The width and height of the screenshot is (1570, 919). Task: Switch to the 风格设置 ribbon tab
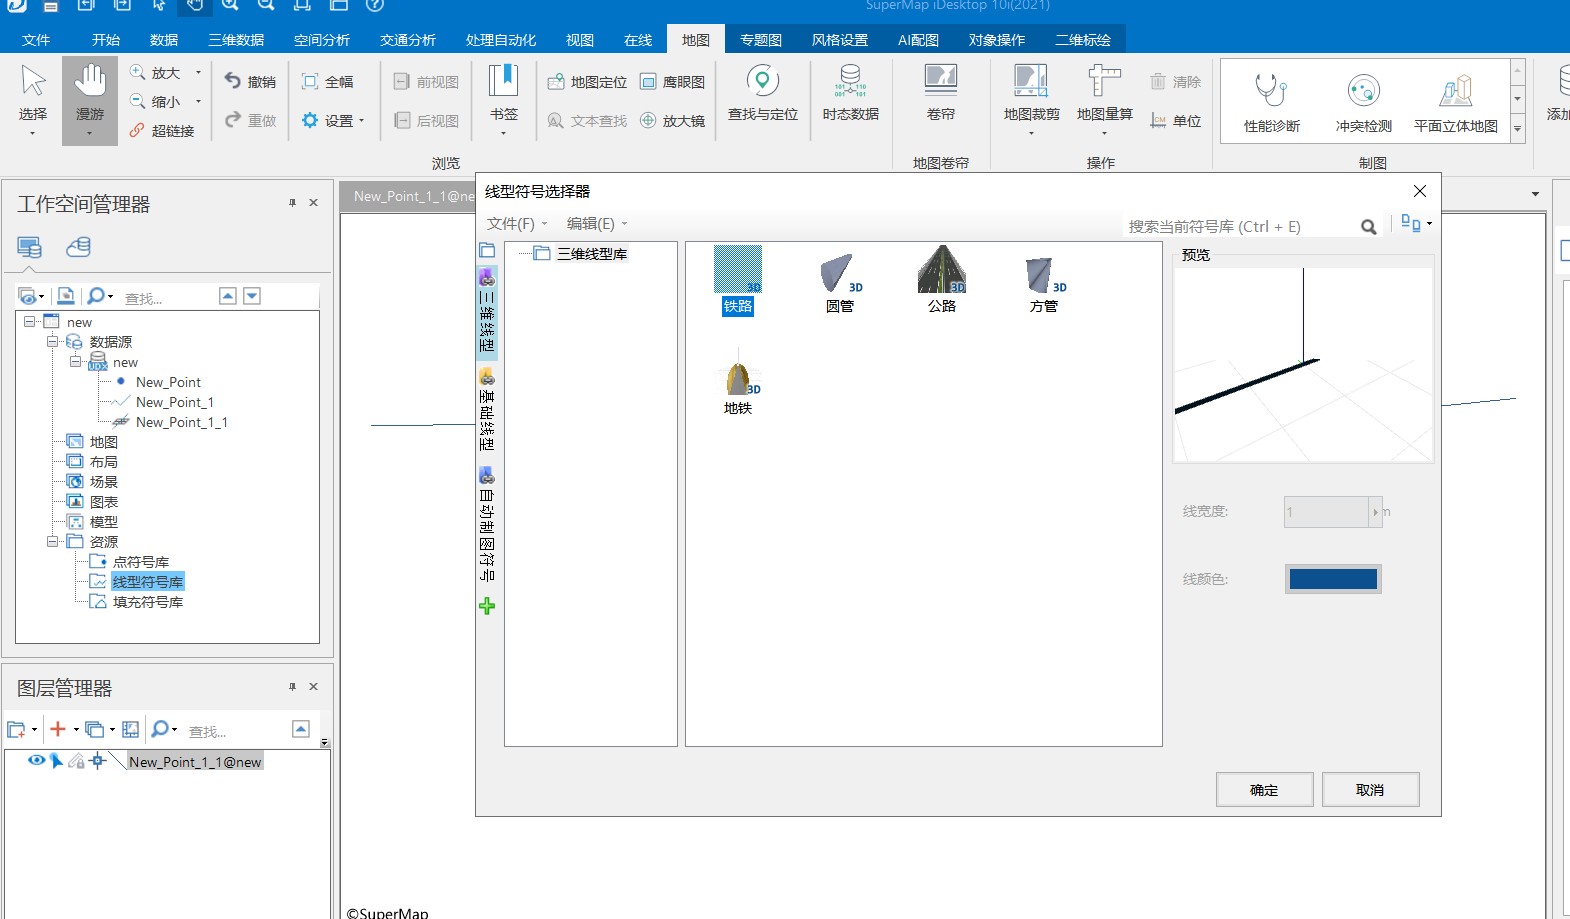pos(840,40)
